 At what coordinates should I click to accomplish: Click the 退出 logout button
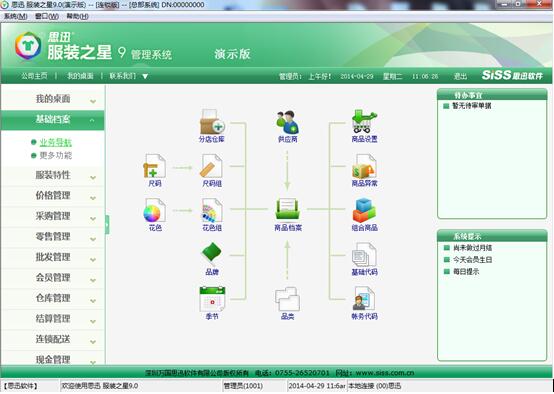(460, 76)
